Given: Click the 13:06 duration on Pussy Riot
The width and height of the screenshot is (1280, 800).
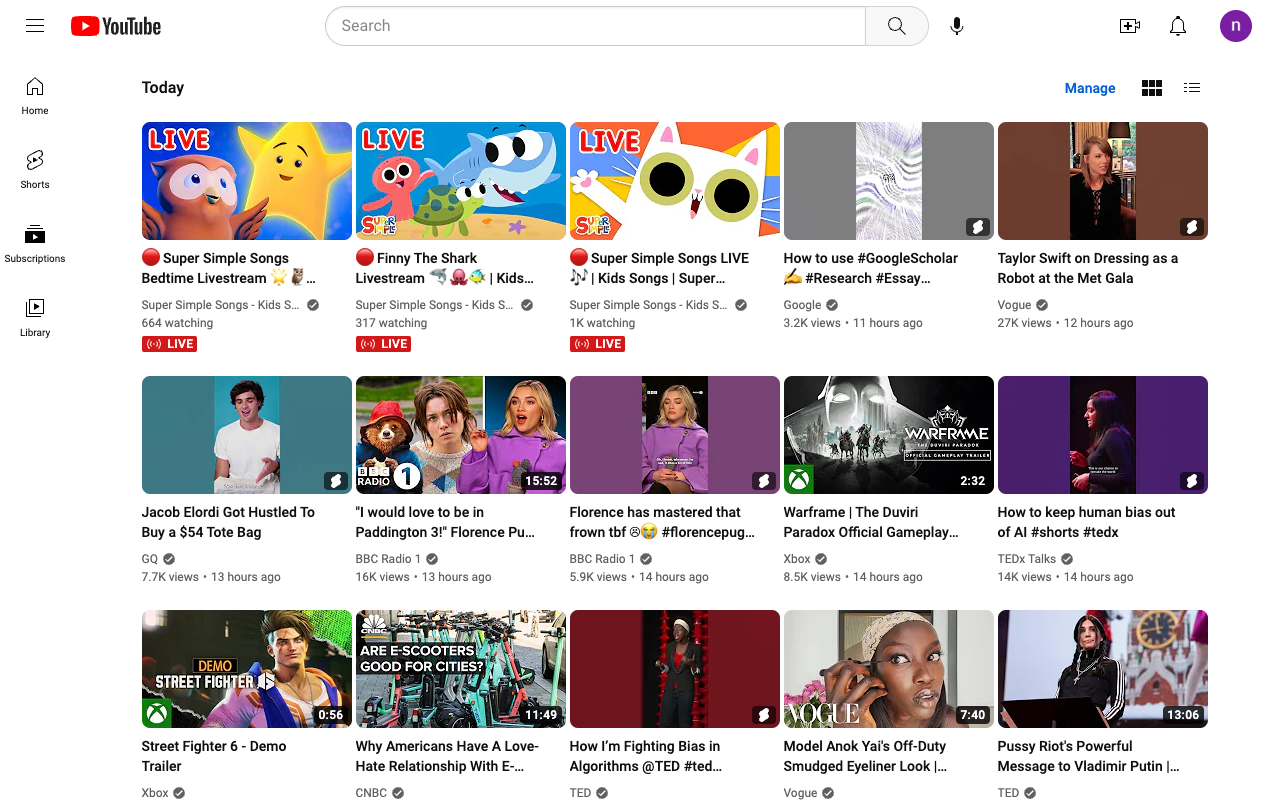Looking at the screenshot, I should 1183,715.
